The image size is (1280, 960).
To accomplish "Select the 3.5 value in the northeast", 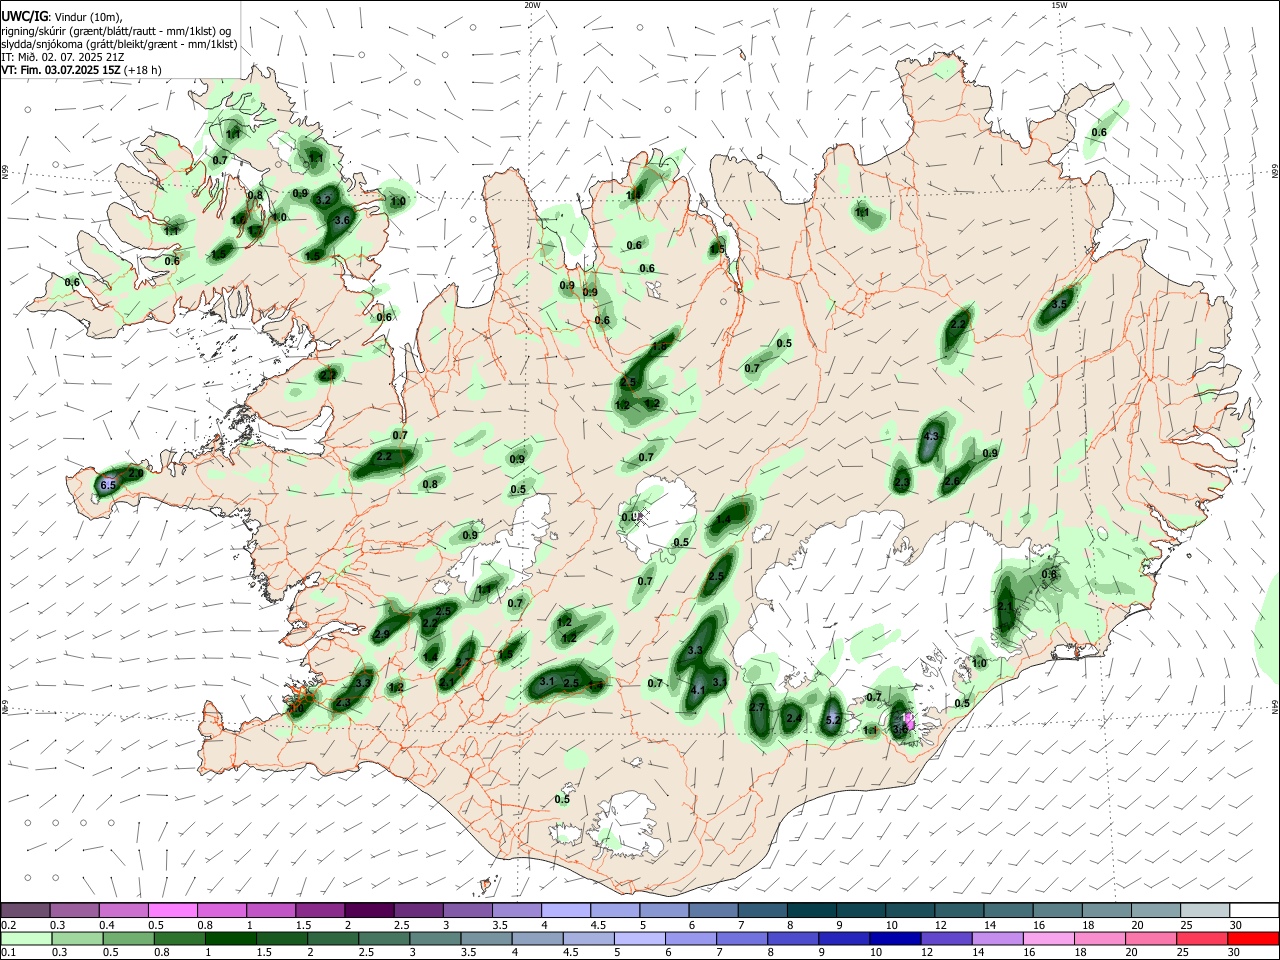I will (1061, 304).
